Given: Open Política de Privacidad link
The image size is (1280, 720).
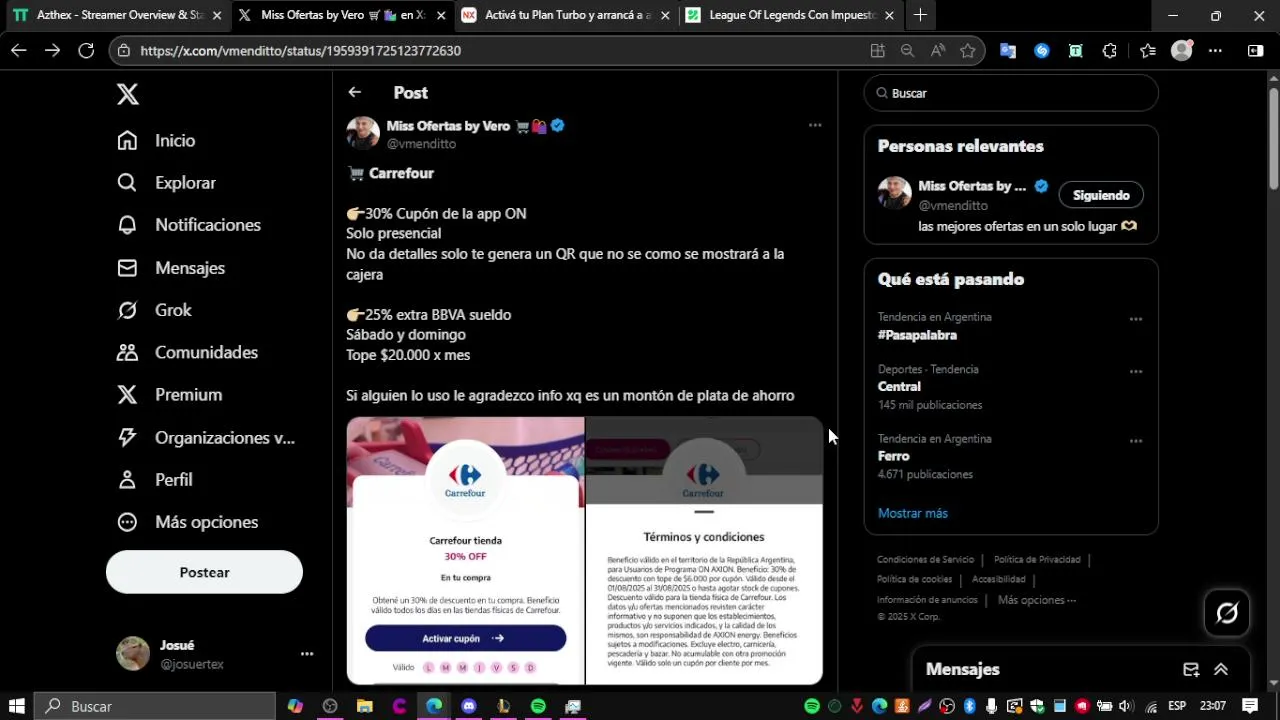Looking at the screenshot, I should (1037, 560).
